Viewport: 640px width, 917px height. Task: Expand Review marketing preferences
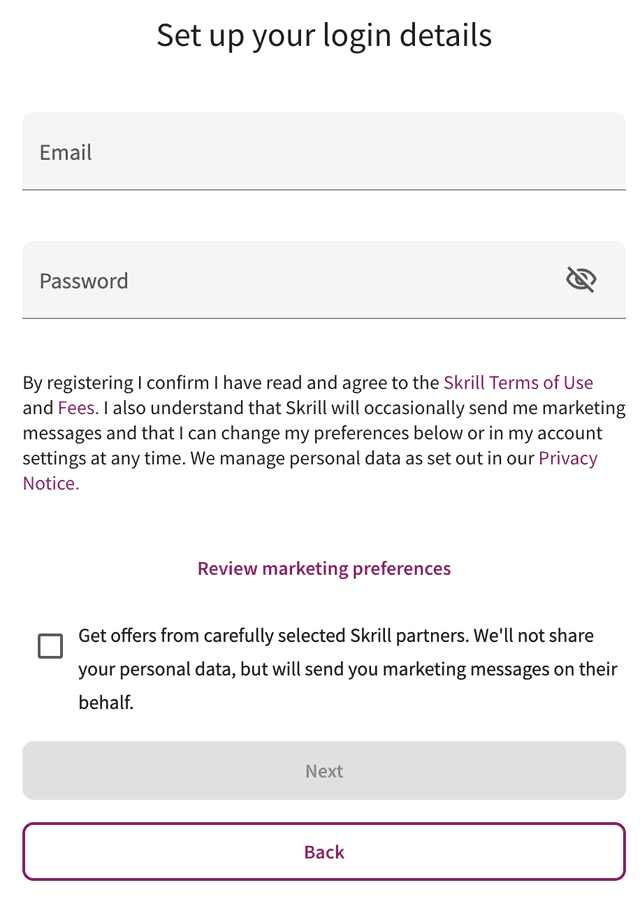[x=324, y=569]
